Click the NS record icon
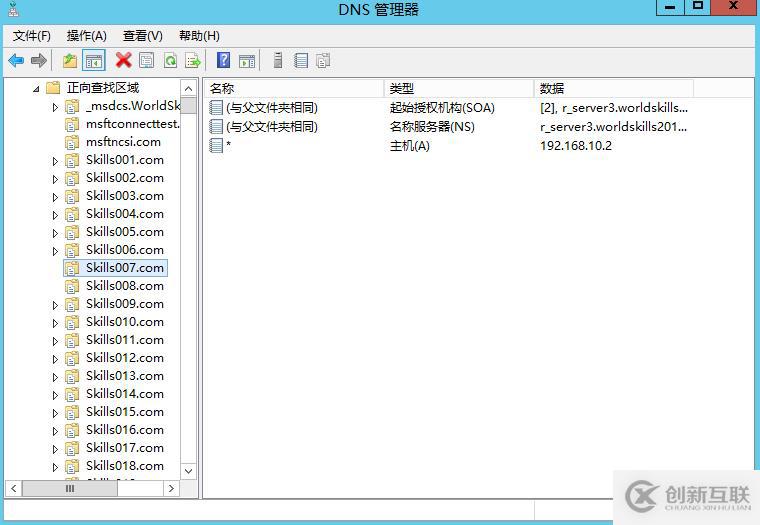Viewport: 760px width, 525px height. click(216, 127)
